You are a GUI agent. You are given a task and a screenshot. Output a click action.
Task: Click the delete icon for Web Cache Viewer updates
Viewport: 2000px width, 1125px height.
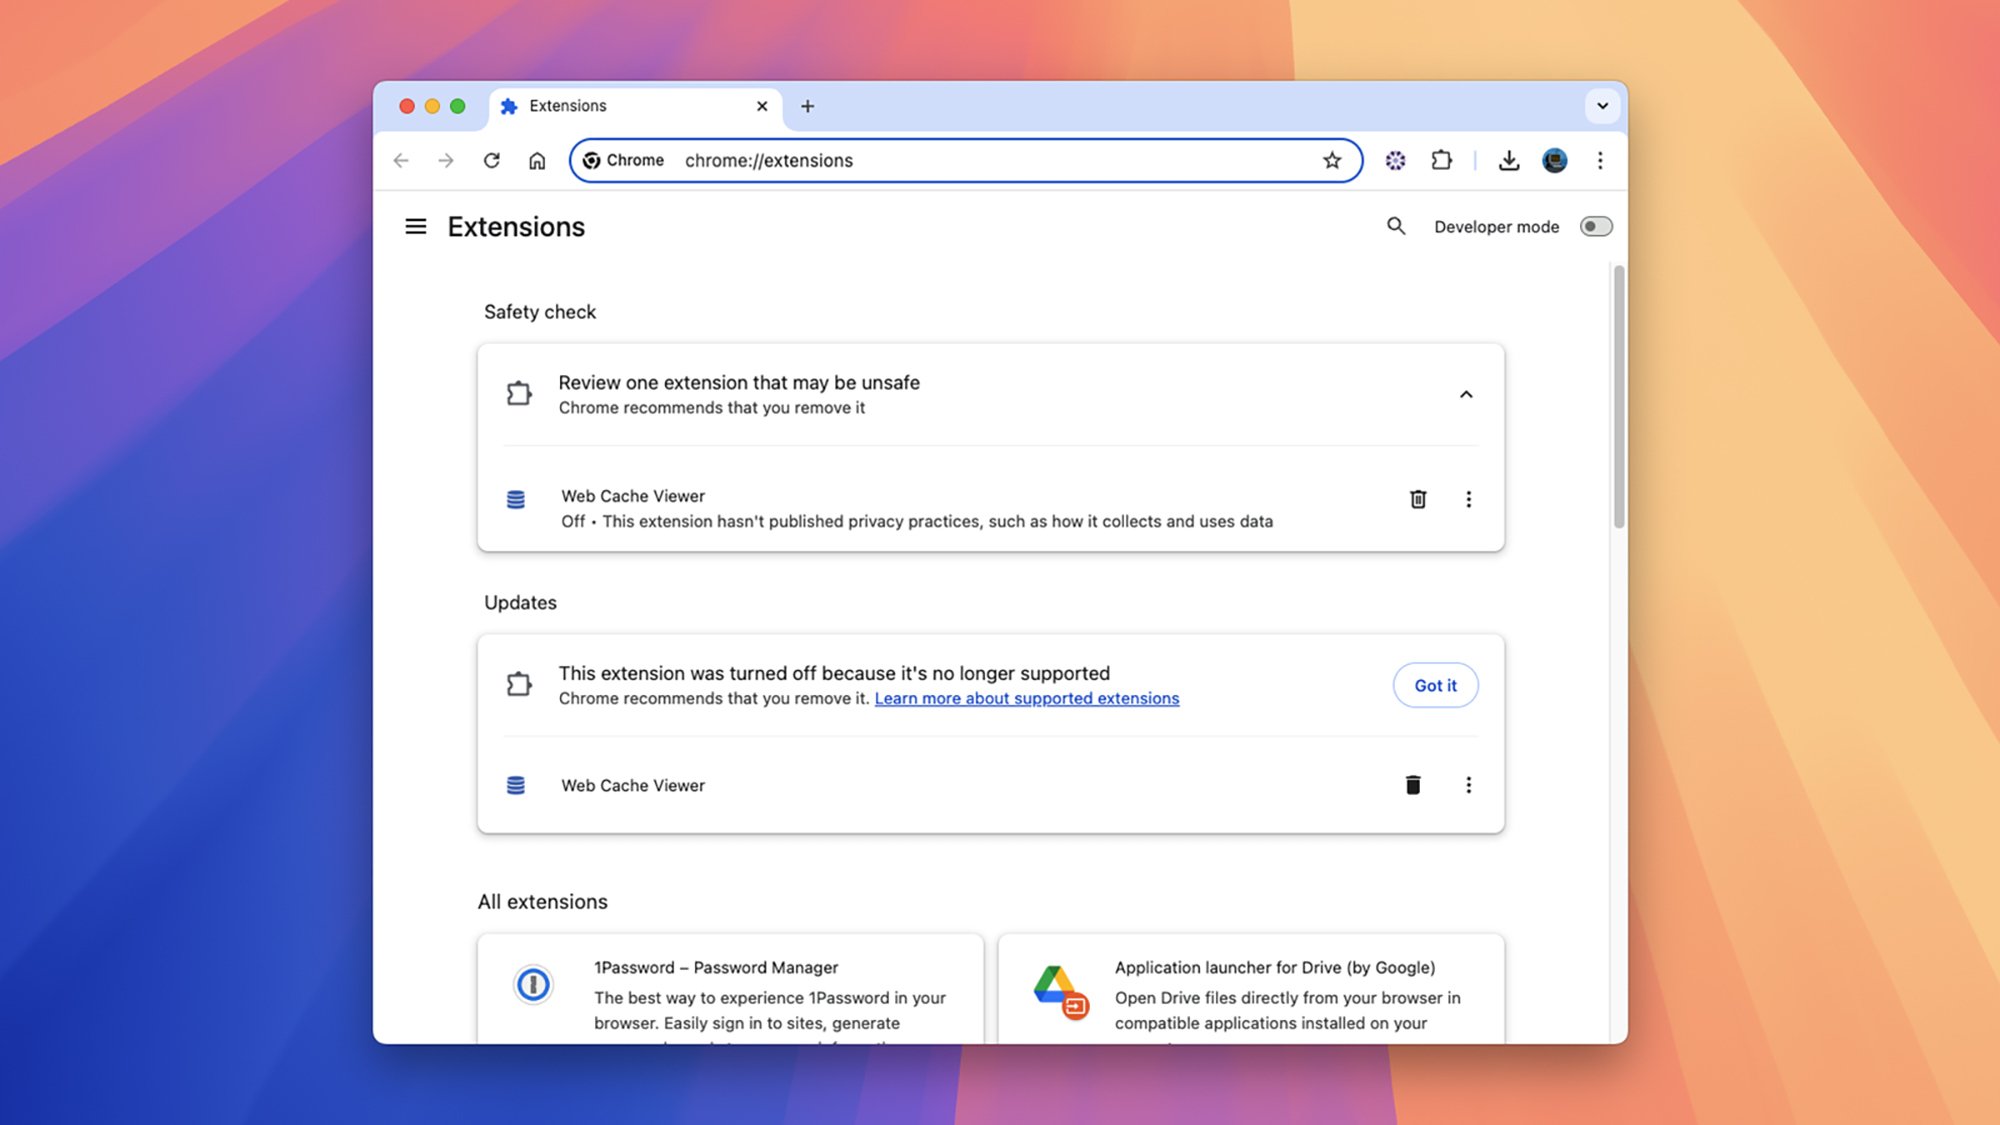(1413, 784)
